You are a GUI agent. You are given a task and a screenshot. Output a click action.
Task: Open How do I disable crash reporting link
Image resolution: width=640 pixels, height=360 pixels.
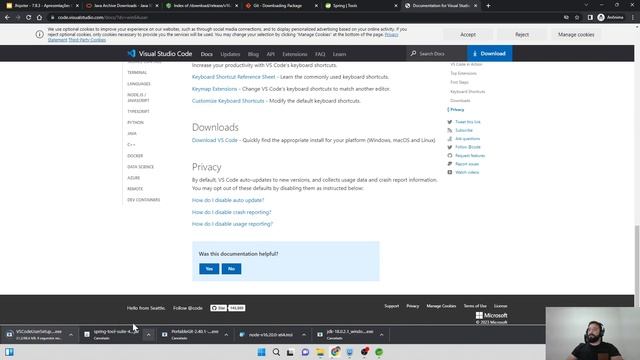(x=231, y=212)
